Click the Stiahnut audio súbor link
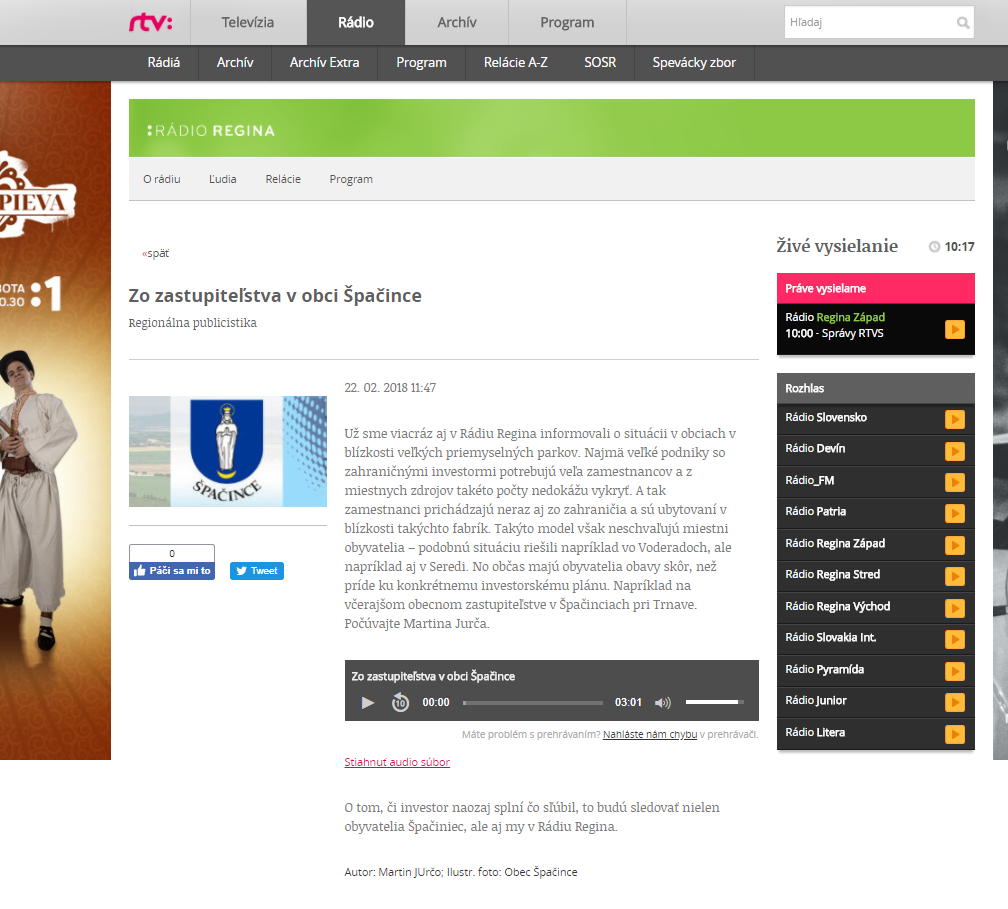Screen dimensions: 1008x909 pyautogui.click(x=397, y=762)
